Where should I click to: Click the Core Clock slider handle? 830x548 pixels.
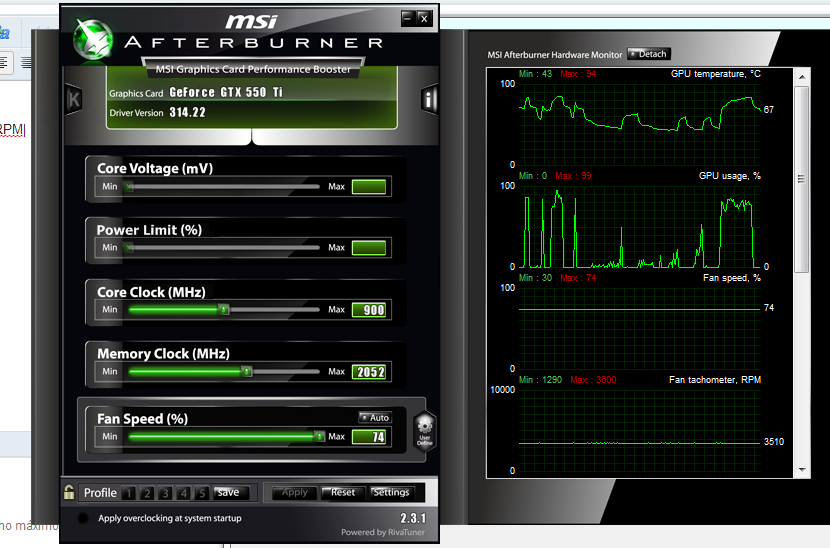coord(224,310)
